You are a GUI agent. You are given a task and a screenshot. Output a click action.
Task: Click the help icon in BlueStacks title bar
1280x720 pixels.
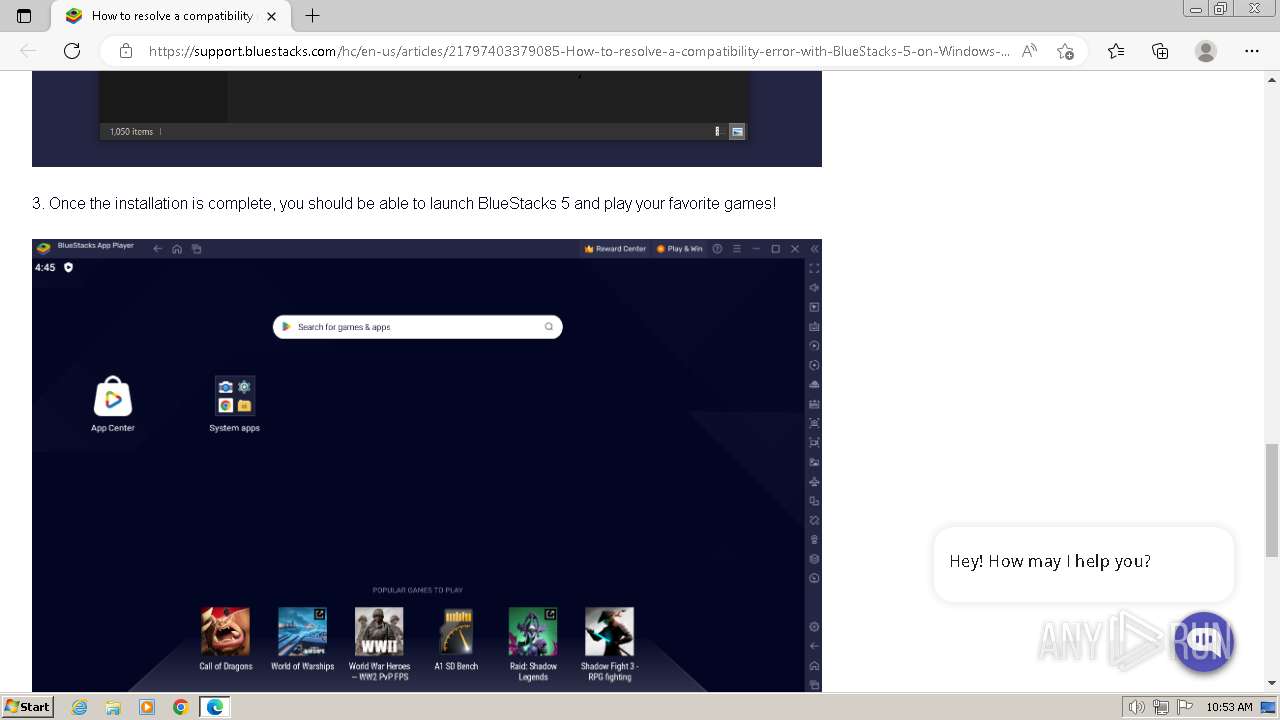click(x=717, y=249)
